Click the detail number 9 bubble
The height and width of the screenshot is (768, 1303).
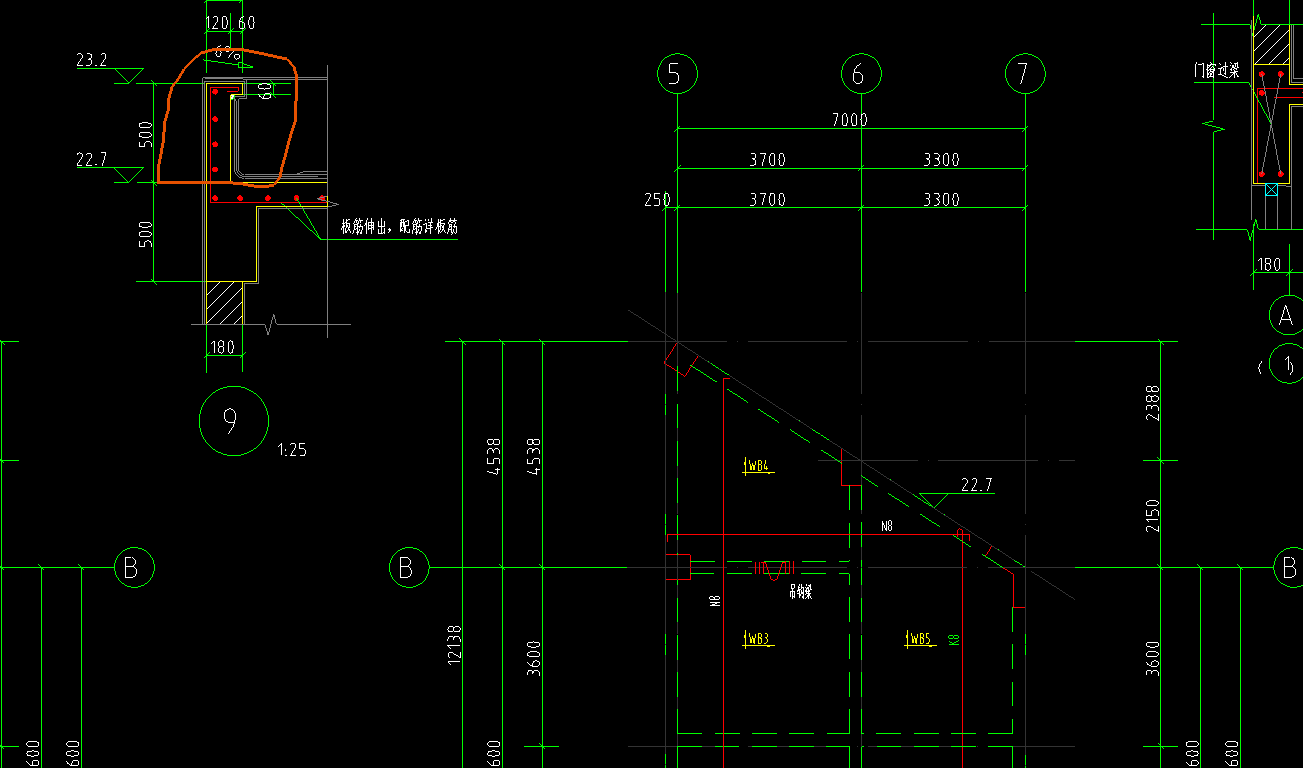234,421
